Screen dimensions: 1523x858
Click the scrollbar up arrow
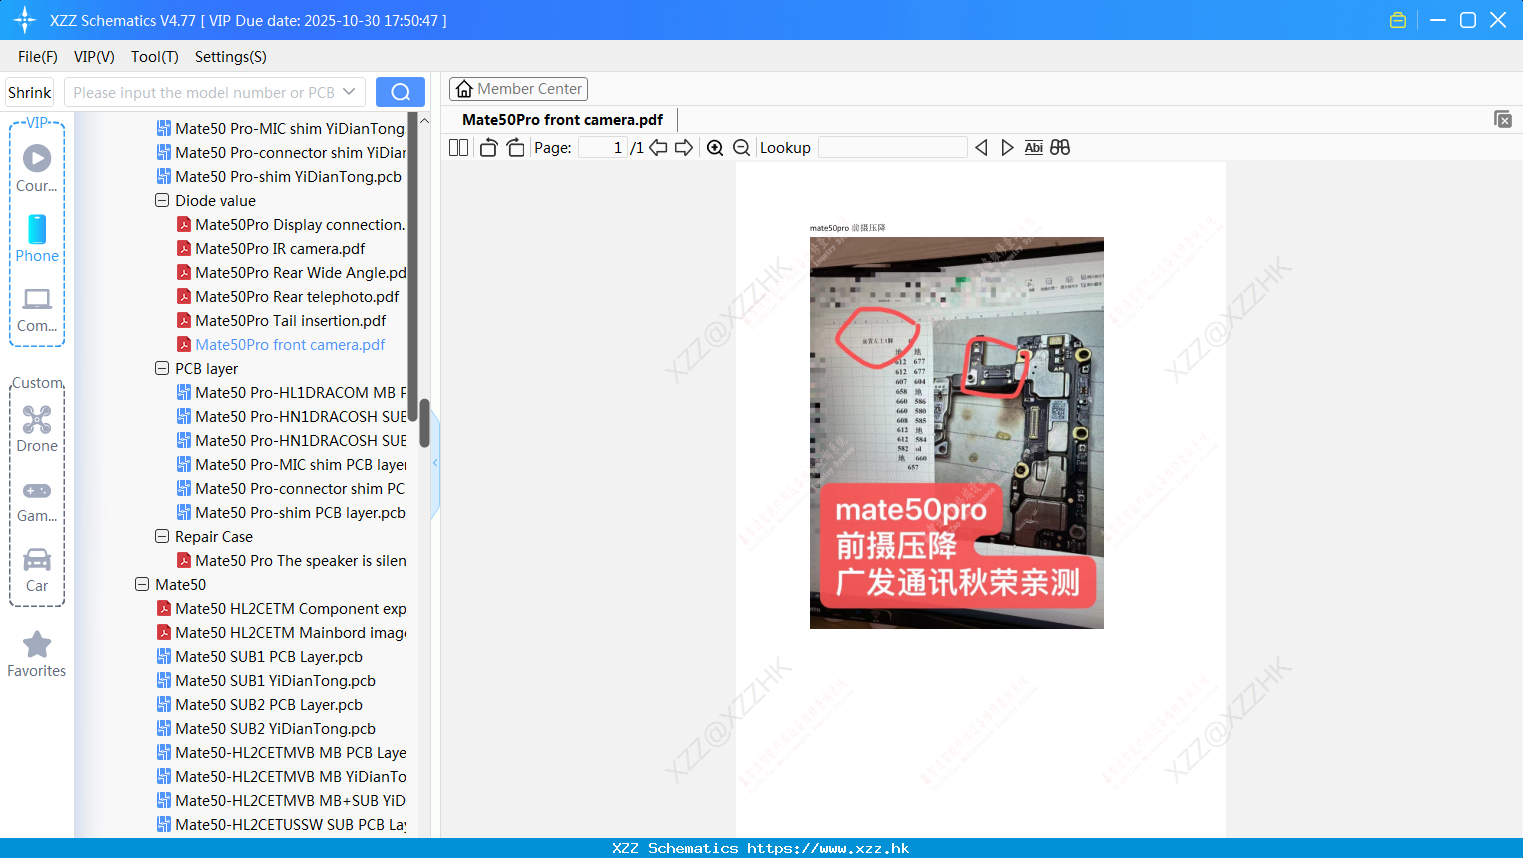click(424, 120)
